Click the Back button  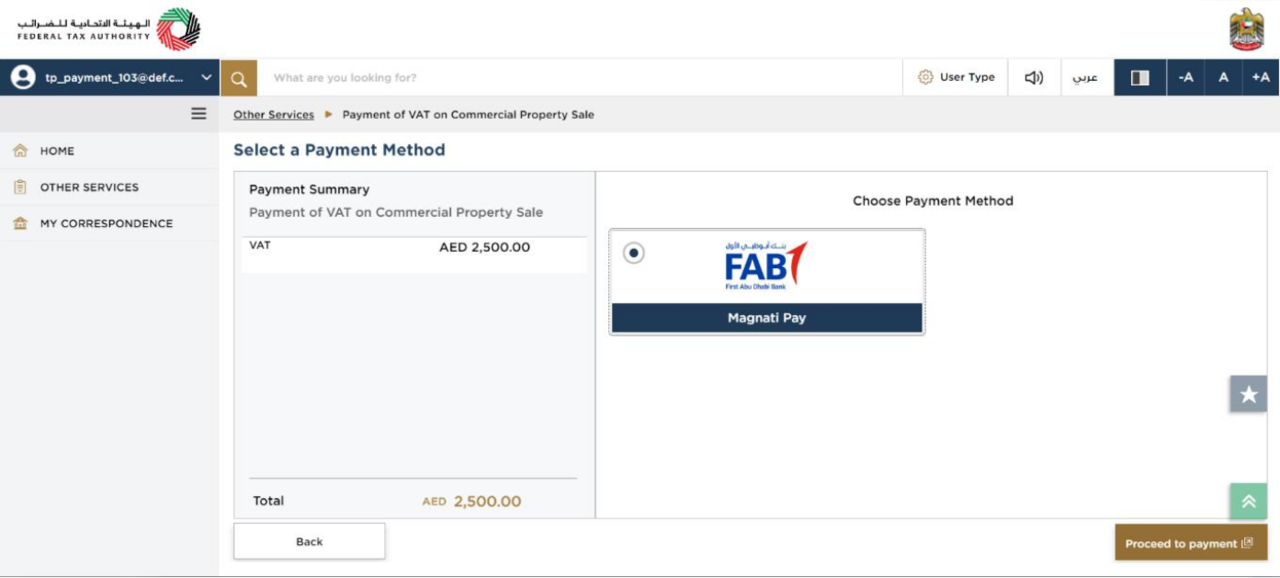coord(309,541)
